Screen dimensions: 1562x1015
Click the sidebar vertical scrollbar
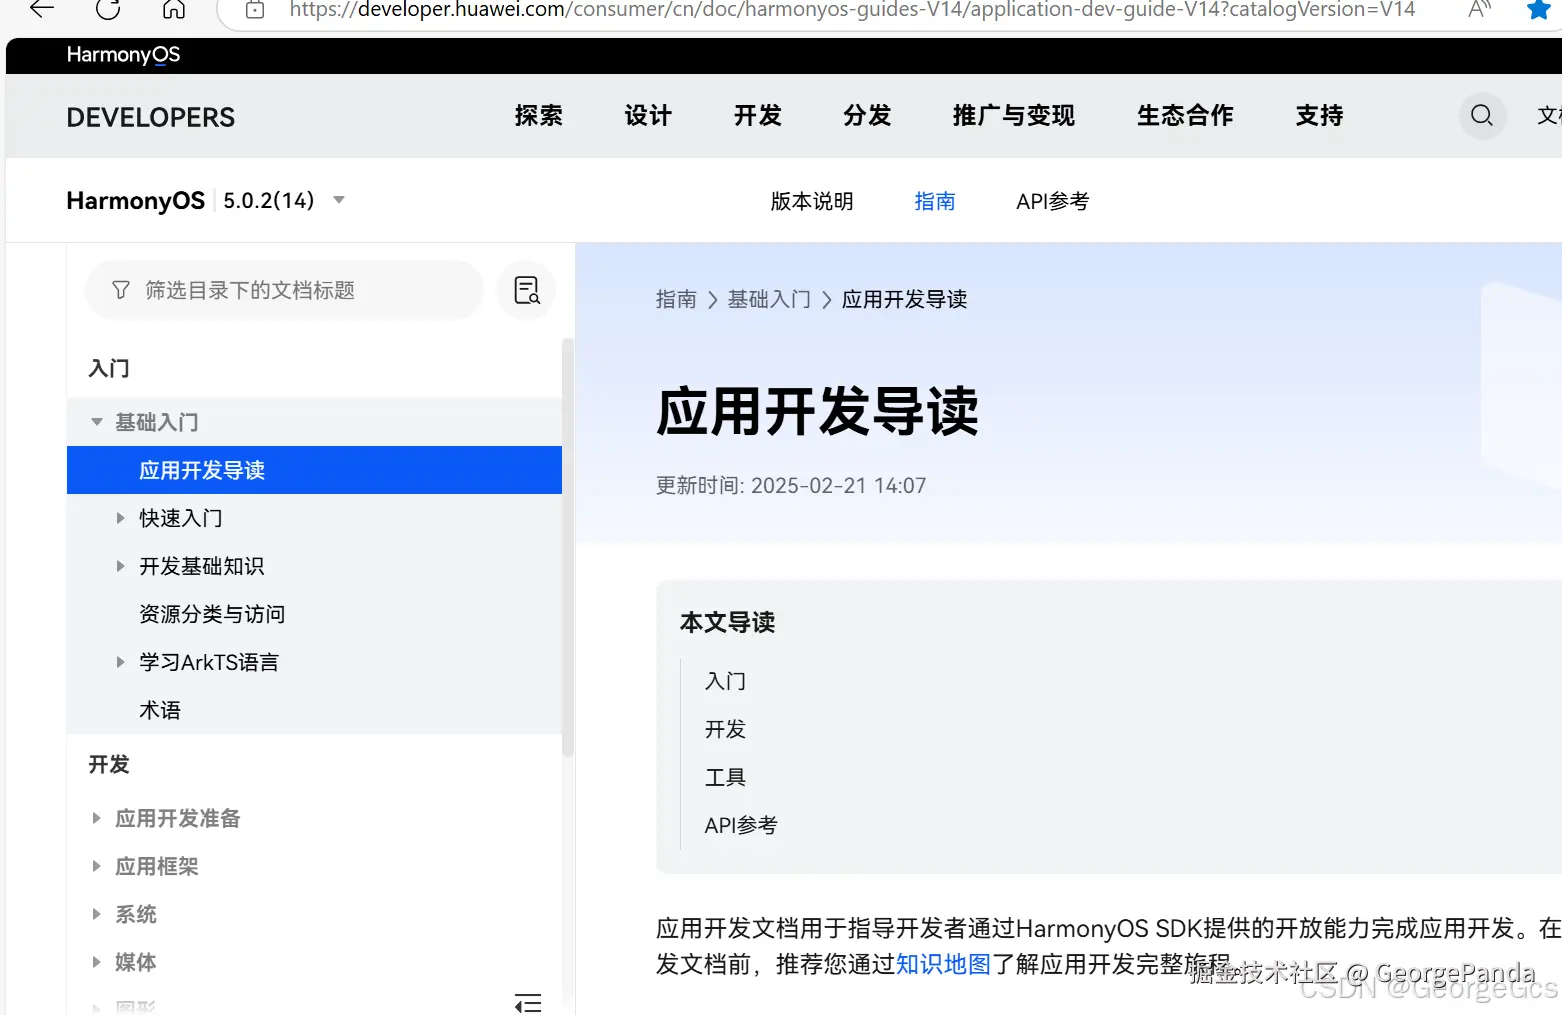568,548
